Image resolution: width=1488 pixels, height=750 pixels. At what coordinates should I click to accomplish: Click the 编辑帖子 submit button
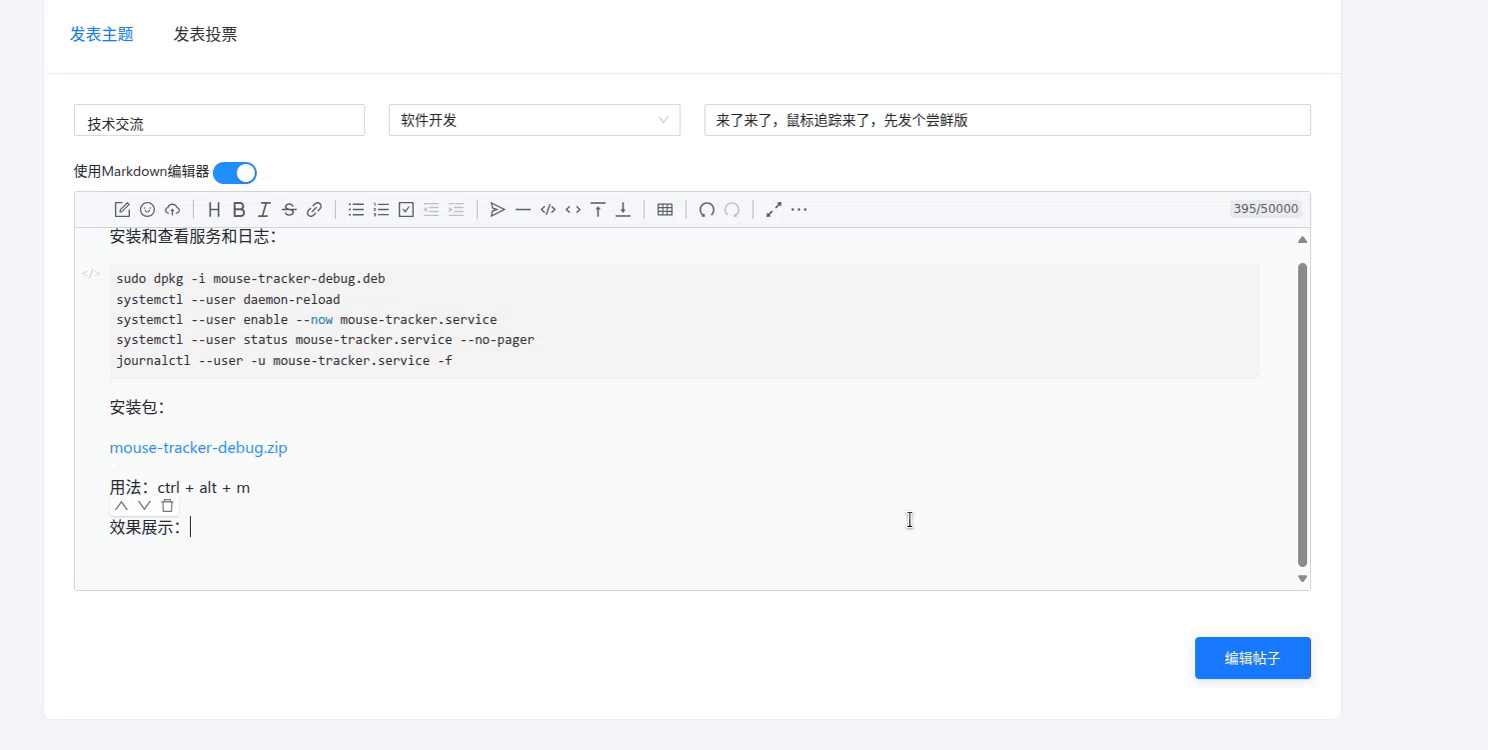pyautogui.click(x=1253, y=658)
